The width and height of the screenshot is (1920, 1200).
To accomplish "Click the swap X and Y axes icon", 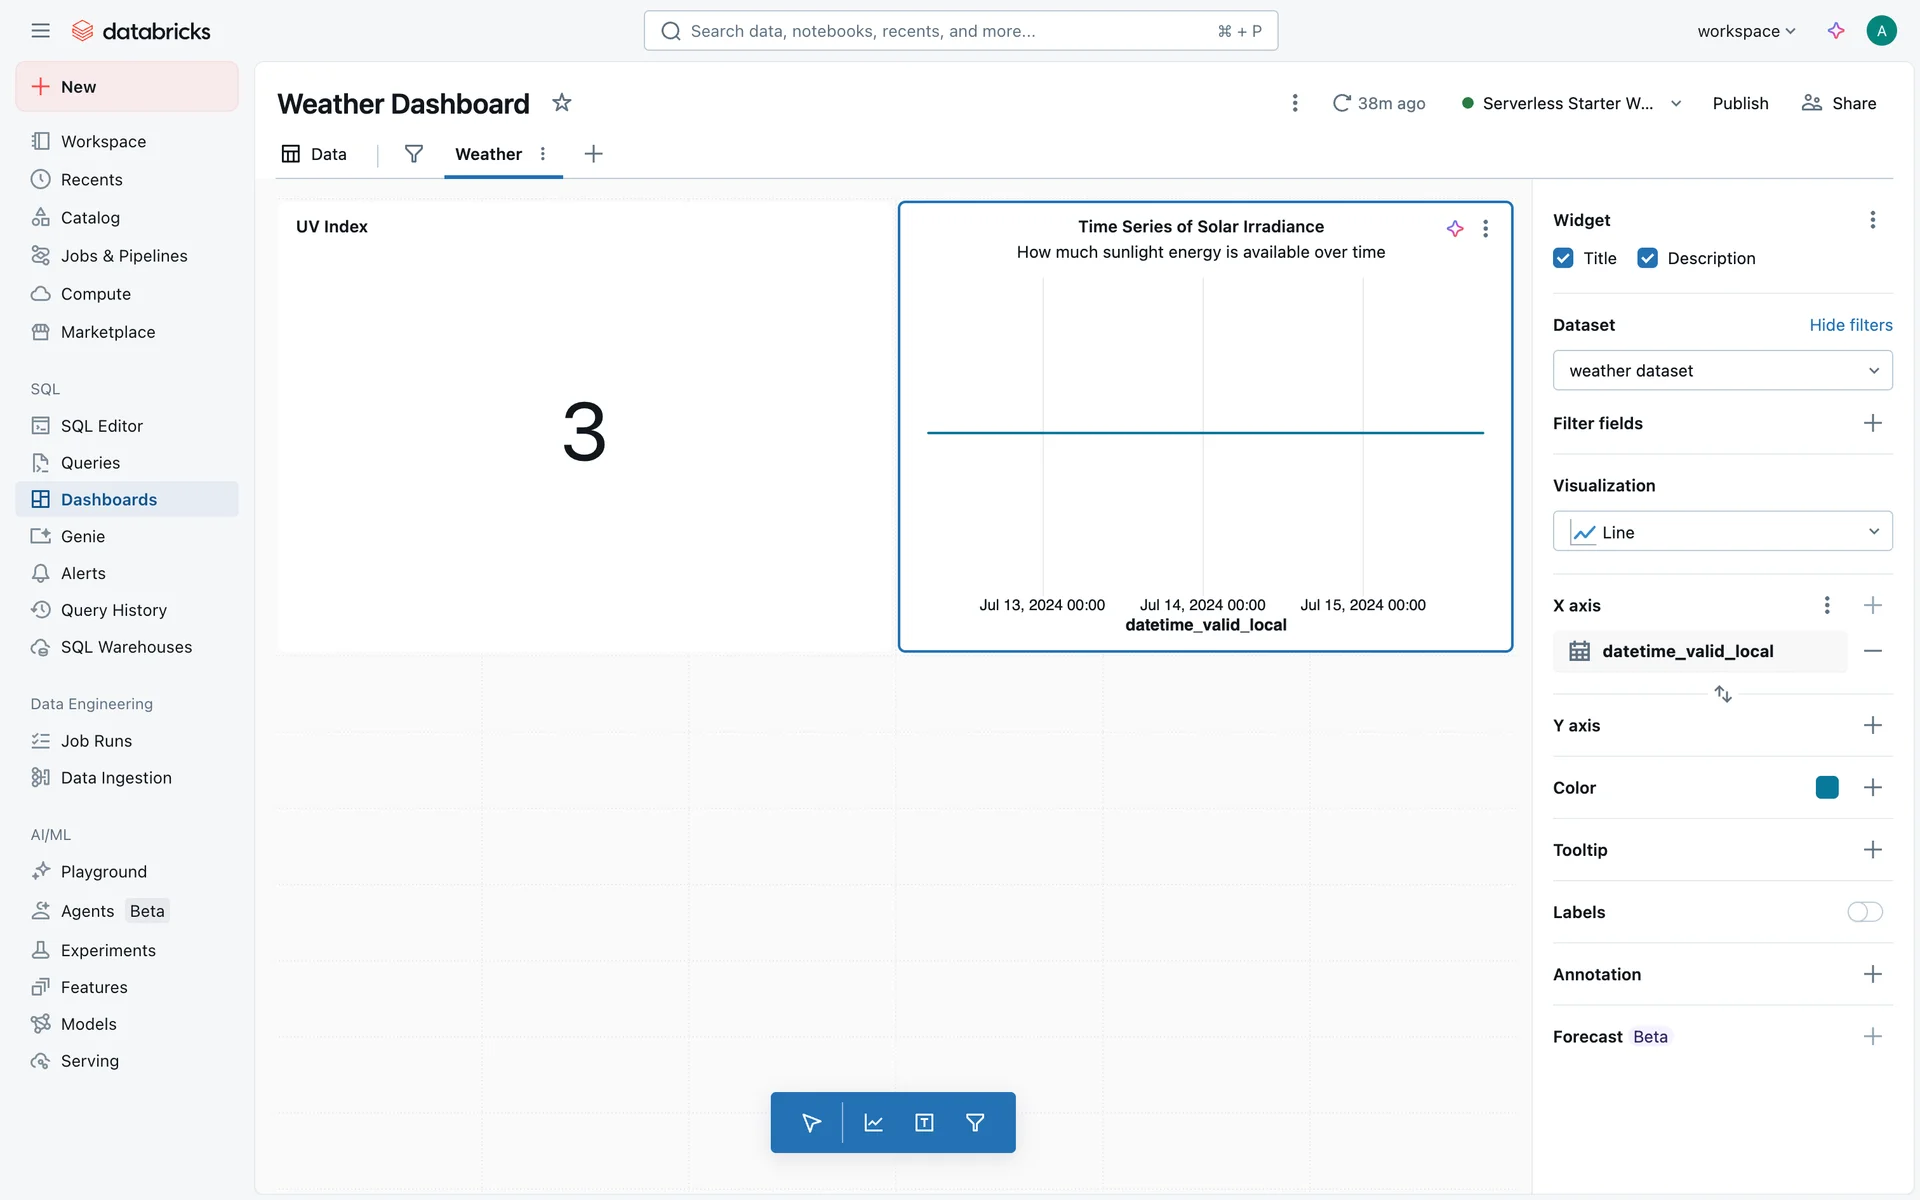I will coord(1722,693).
